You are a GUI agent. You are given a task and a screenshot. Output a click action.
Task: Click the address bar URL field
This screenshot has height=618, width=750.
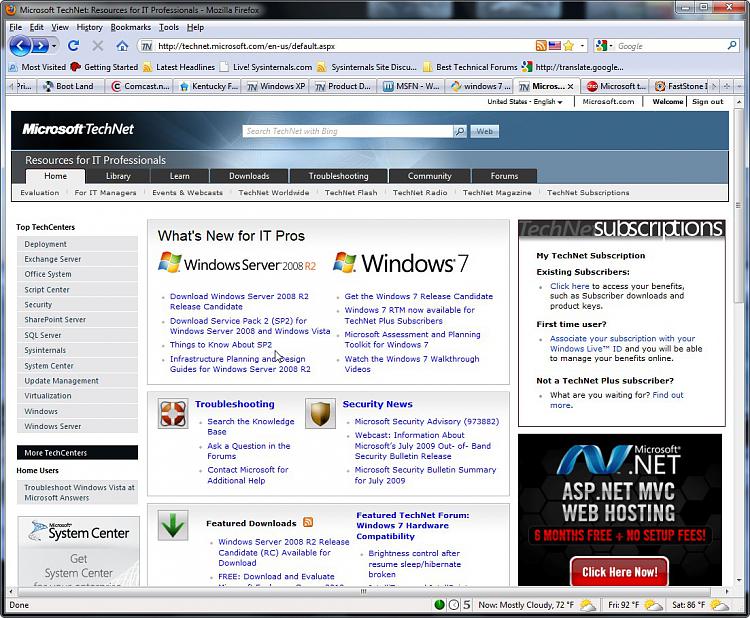click(344, 46)
